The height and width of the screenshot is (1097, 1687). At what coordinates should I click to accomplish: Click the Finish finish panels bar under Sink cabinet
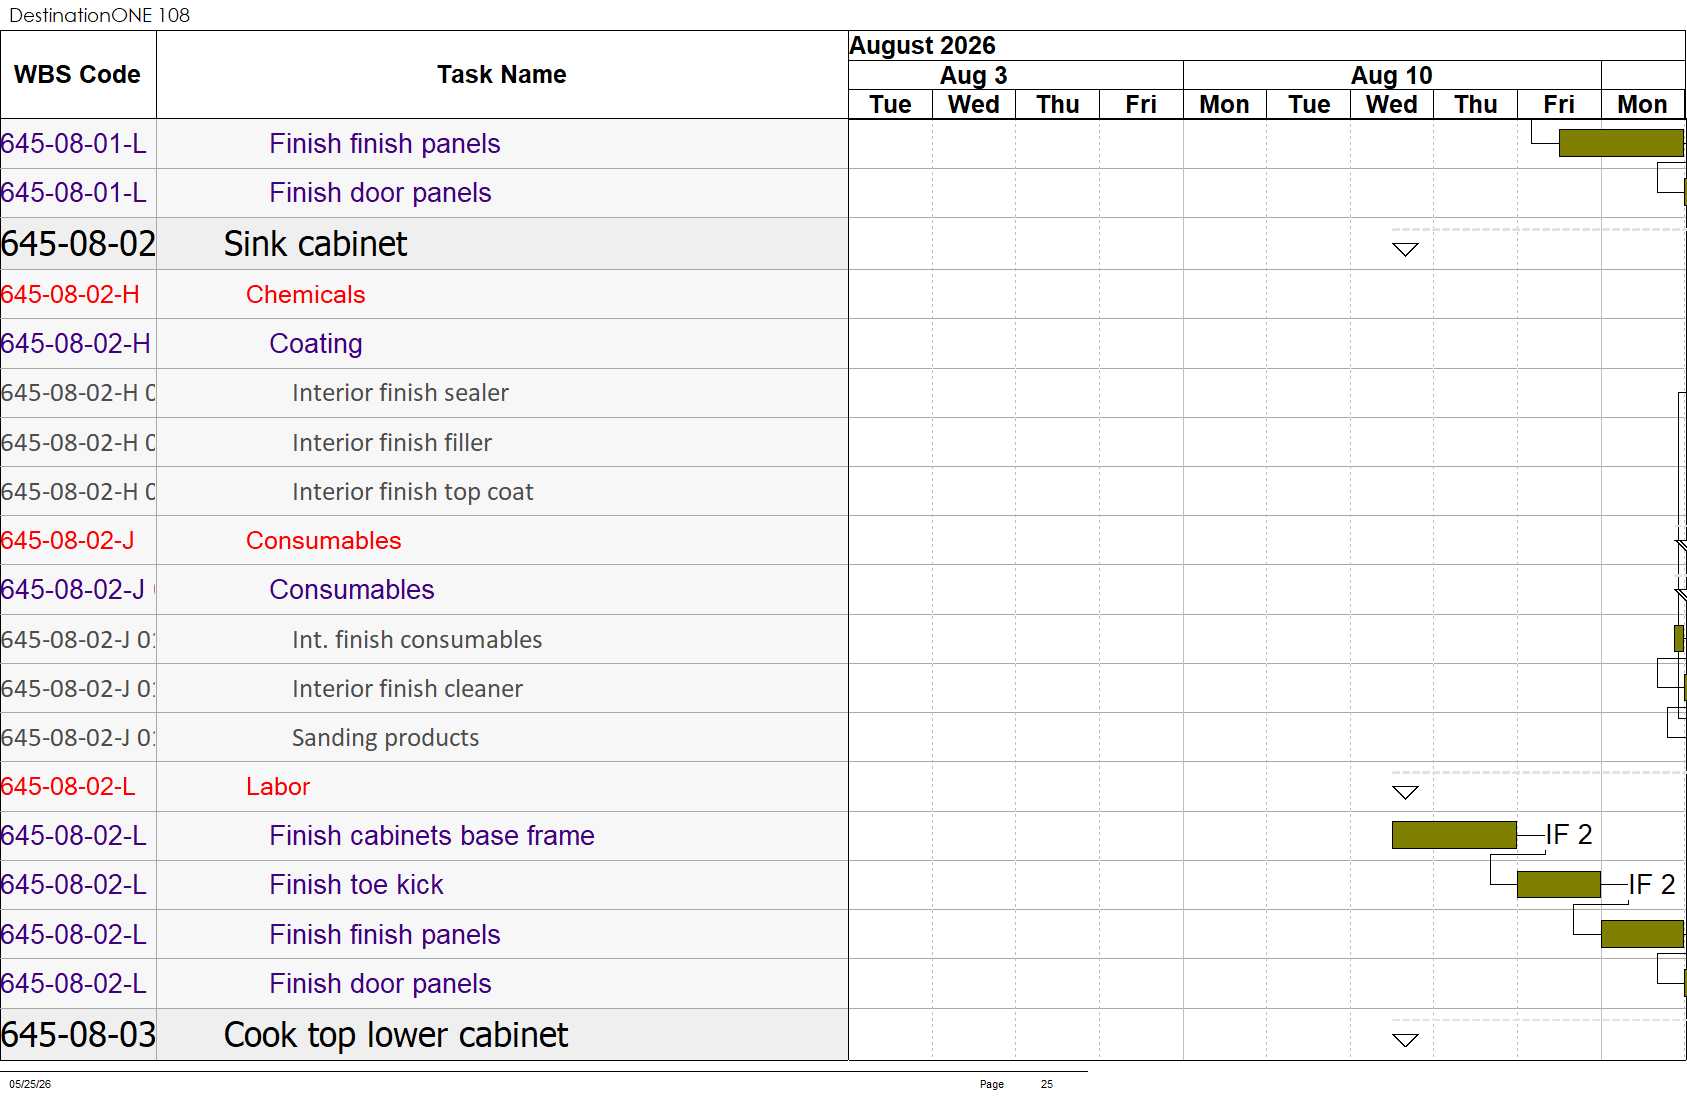tap(1642, 934)
